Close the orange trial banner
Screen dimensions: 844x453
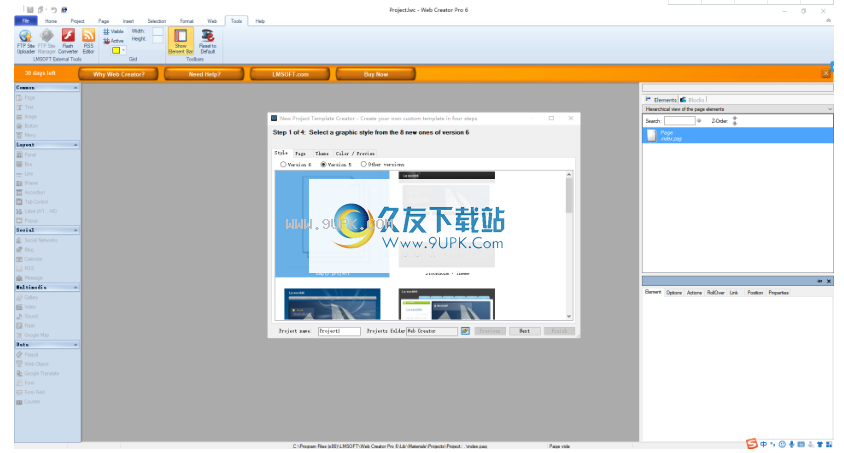(x=826, y=73)
